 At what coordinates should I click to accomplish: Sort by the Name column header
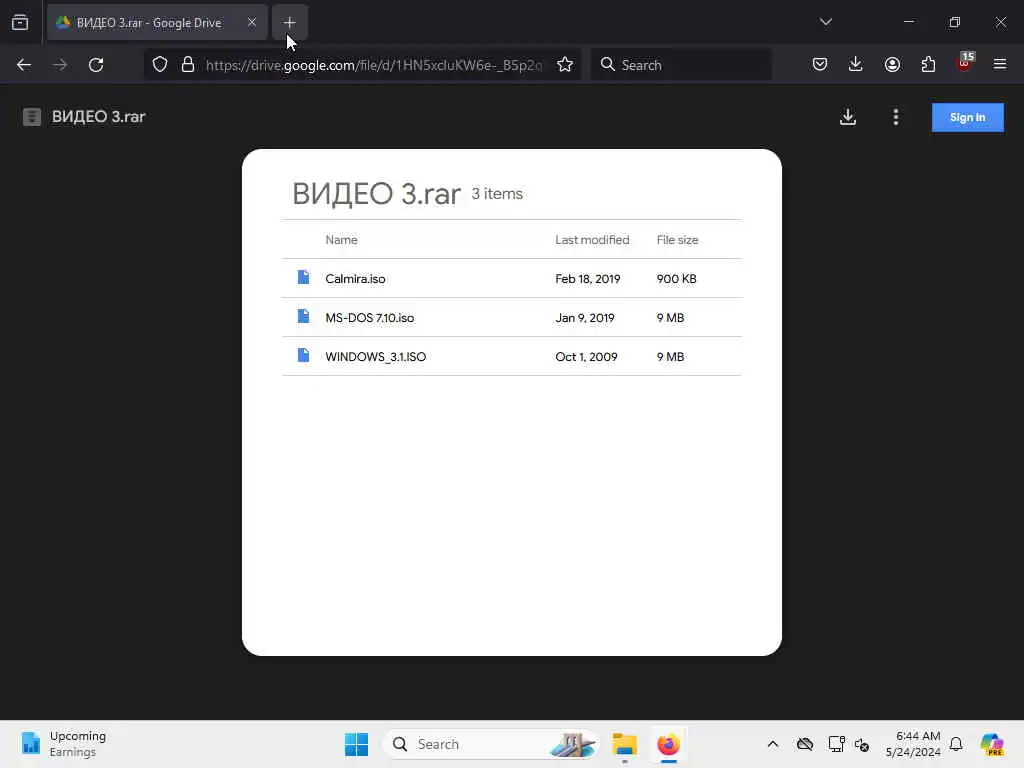pyautogui.click(x=342, y=240)
